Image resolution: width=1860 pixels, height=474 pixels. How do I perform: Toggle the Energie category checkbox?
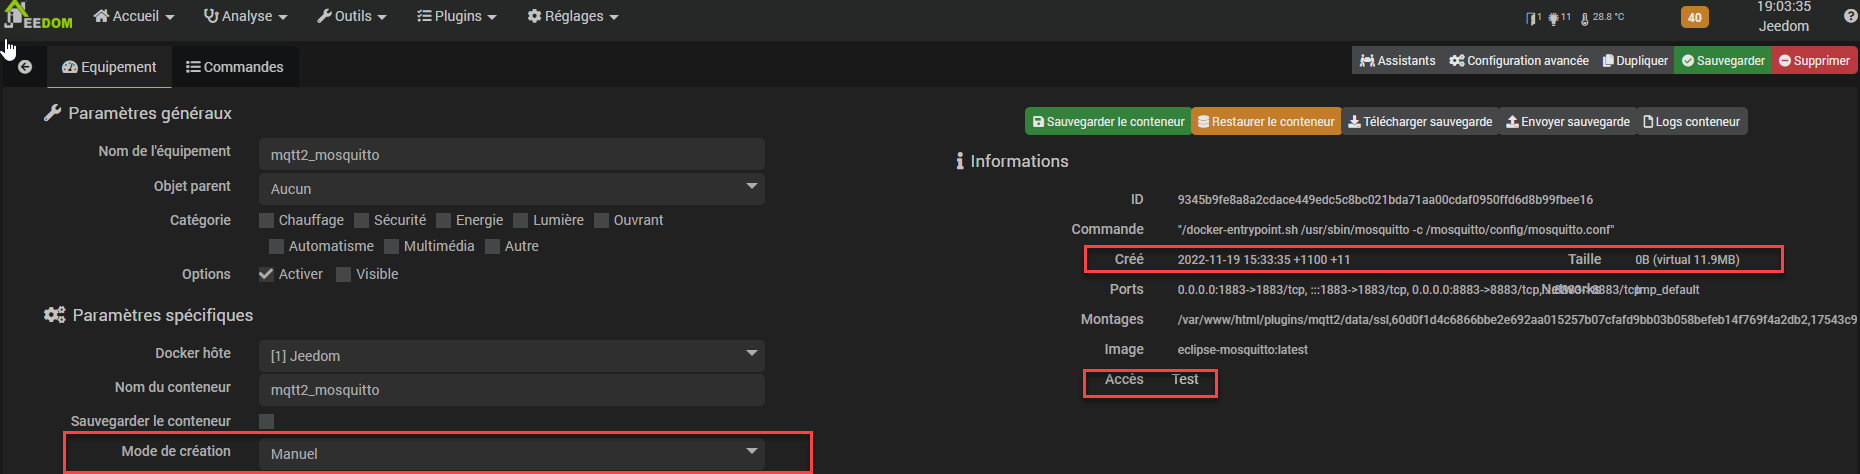(x=444, y=220)
